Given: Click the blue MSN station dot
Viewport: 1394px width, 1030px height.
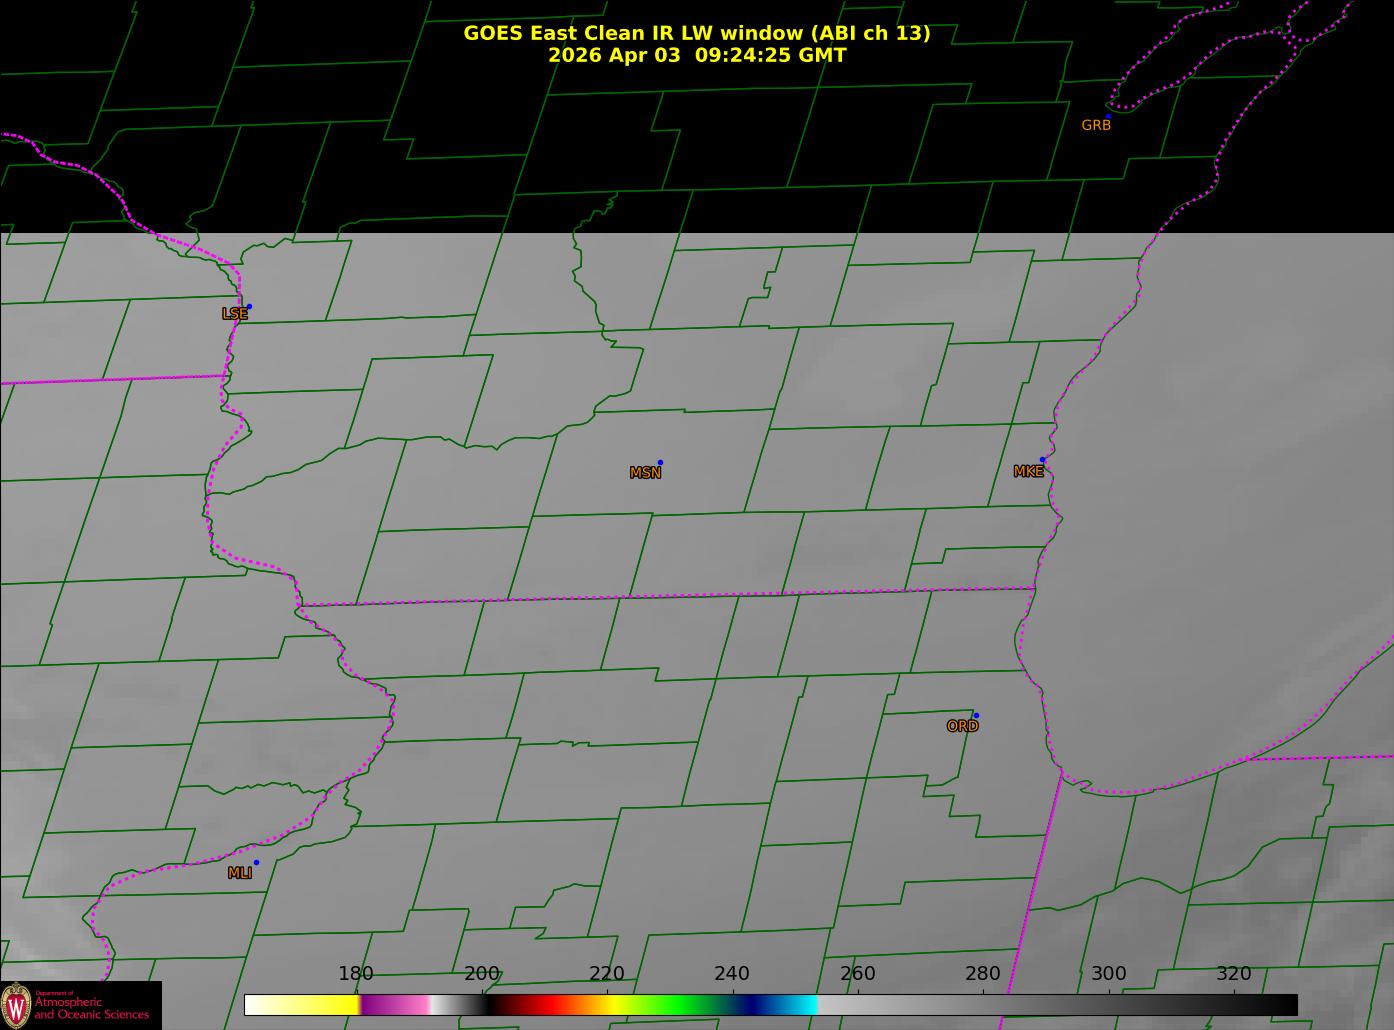Looking at the screenshot, I should (660, 463).
